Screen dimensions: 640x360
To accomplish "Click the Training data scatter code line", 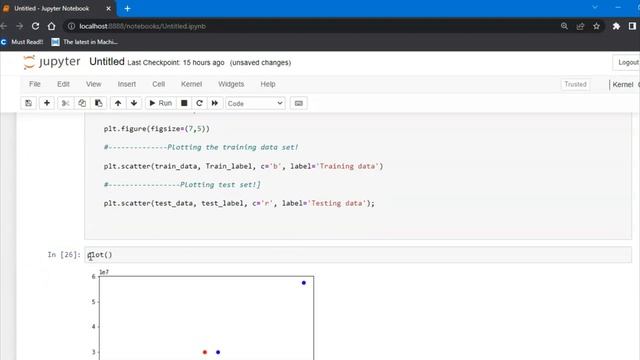I will tap(243, 166).
